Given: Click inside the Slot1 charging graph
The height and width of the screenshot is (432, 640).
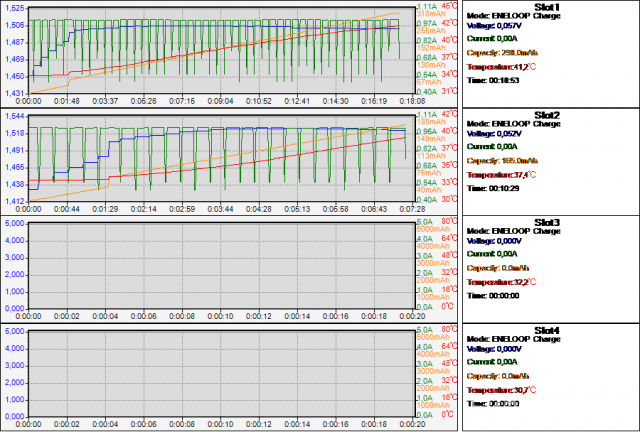Looking at the screenshot, I should point(222,51).
